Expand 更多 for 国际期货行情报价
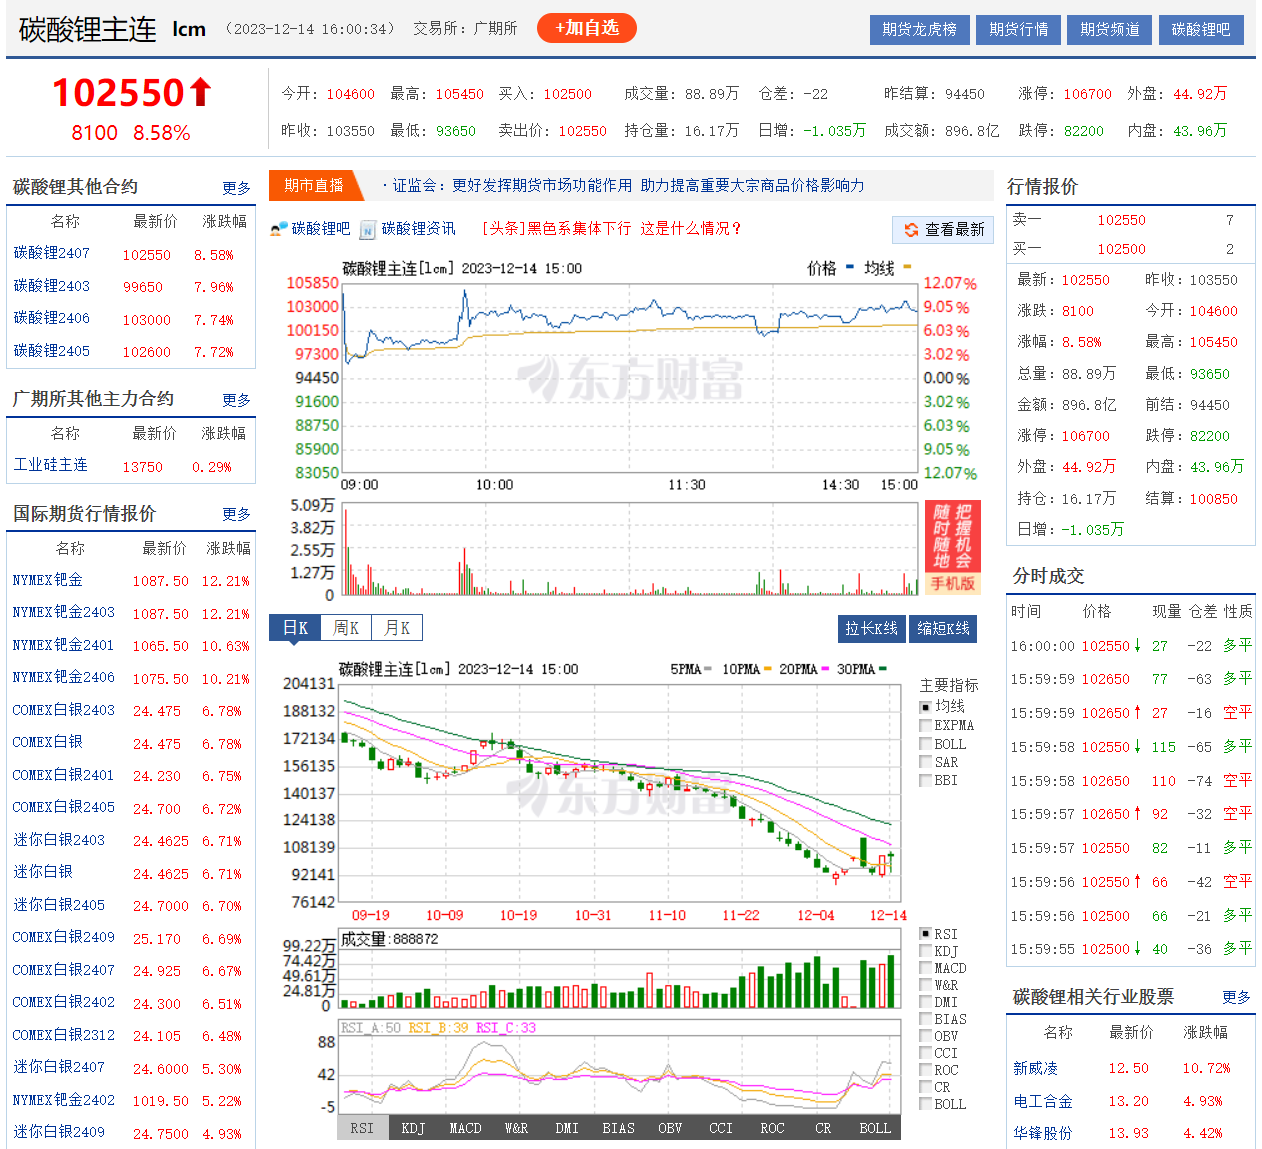 (236, 514)
